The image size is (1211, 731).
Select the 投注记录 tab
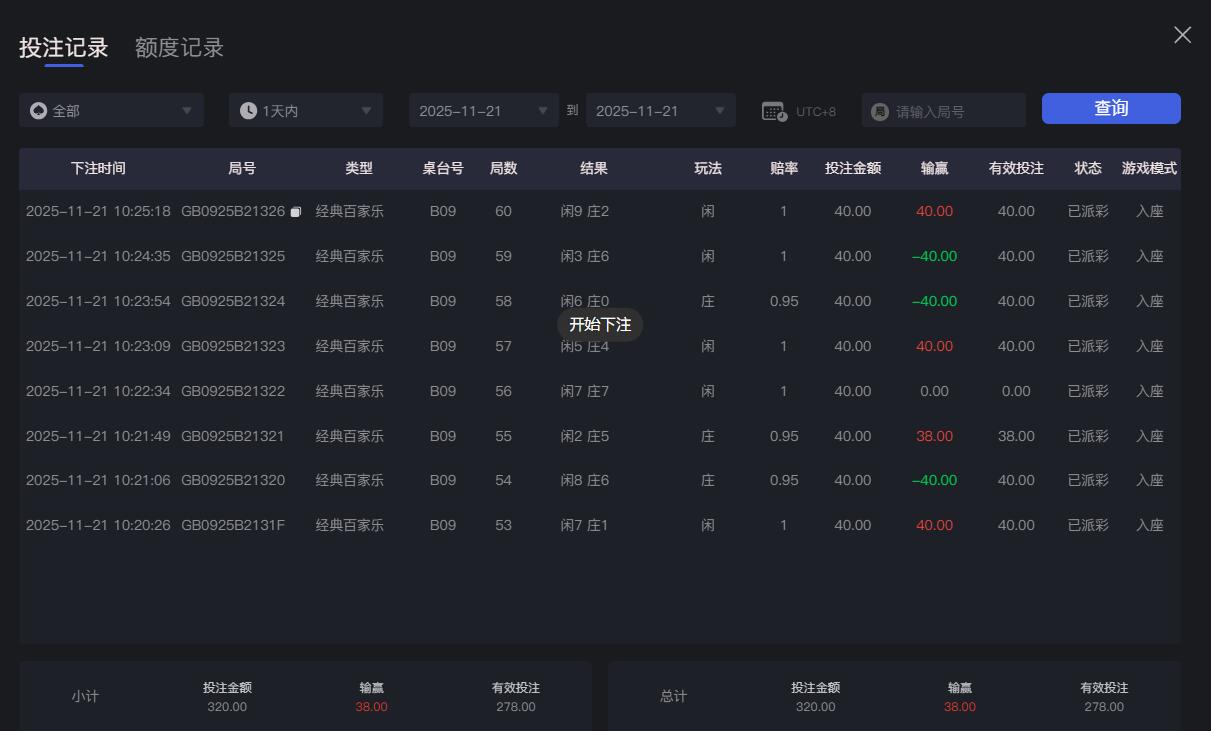61,46
